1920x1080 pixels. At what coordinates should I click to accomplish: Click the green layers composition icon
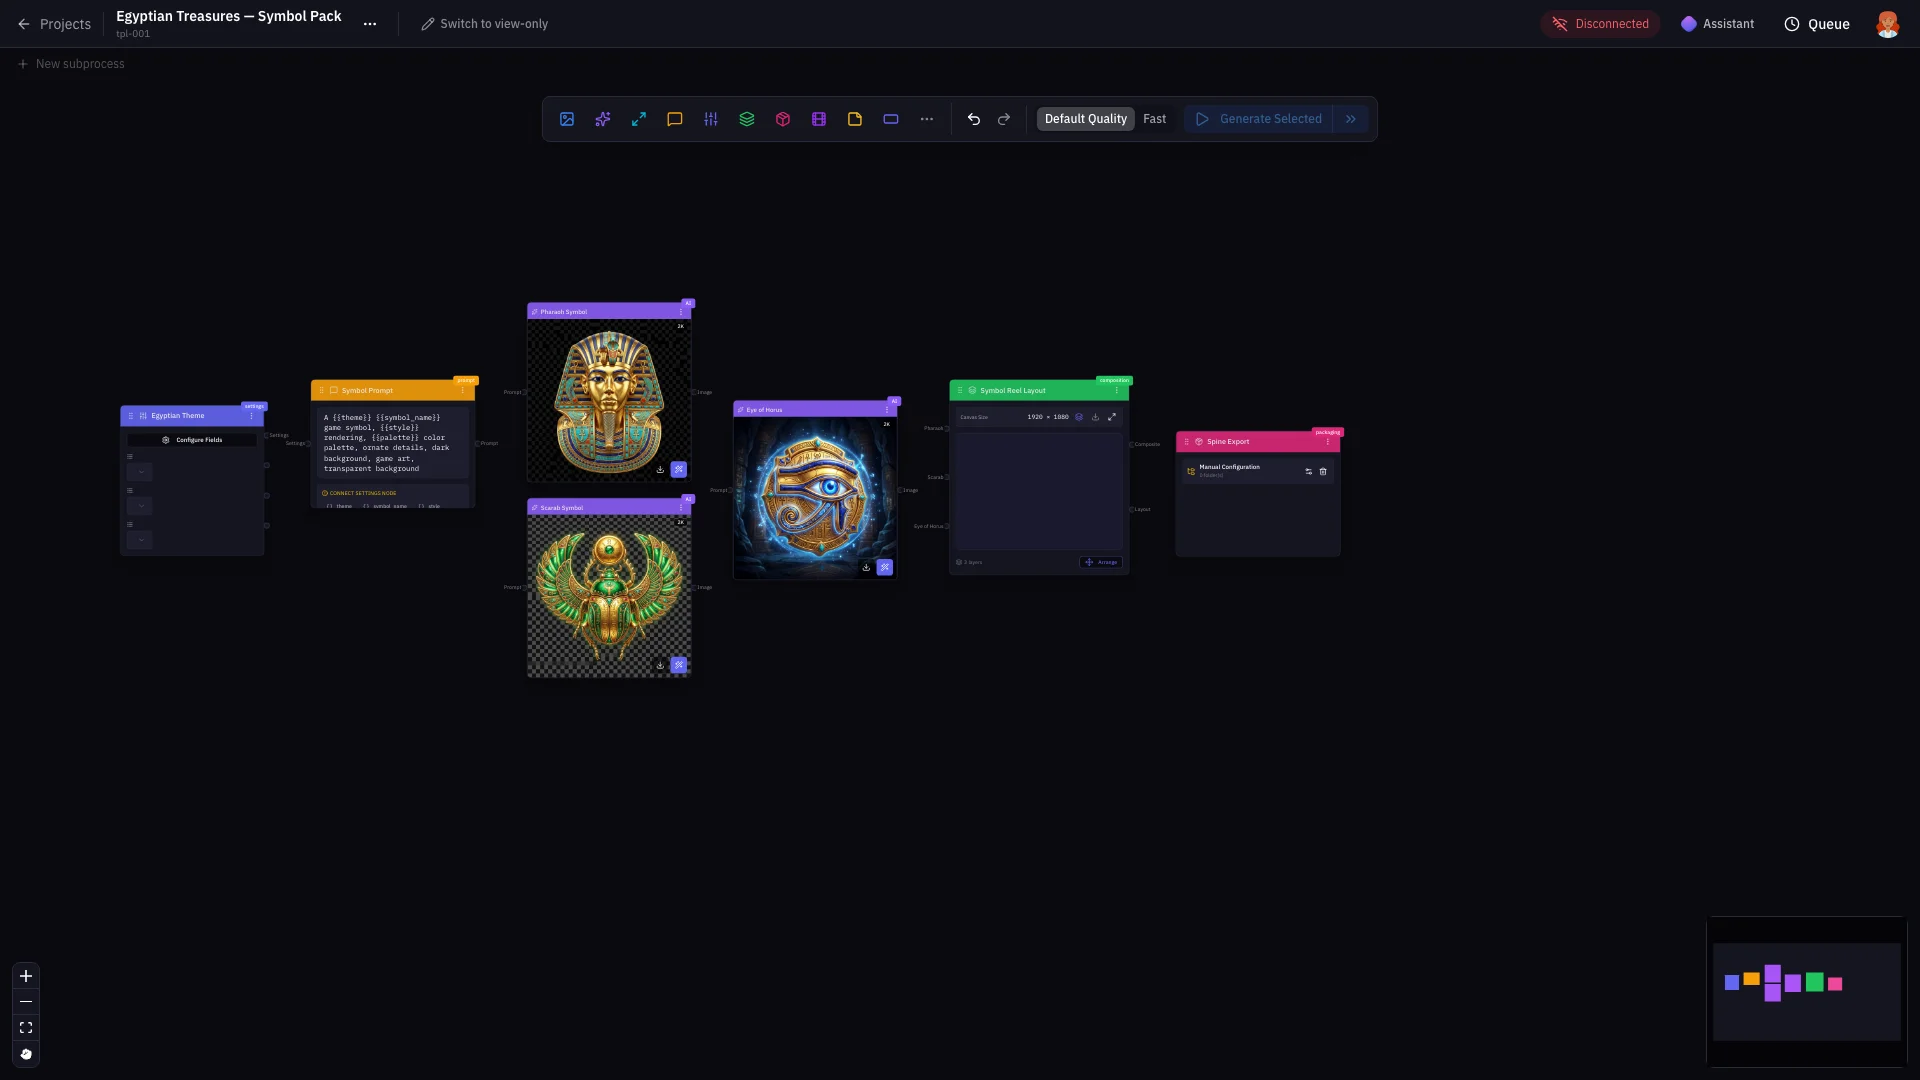(x=747, y=119)
